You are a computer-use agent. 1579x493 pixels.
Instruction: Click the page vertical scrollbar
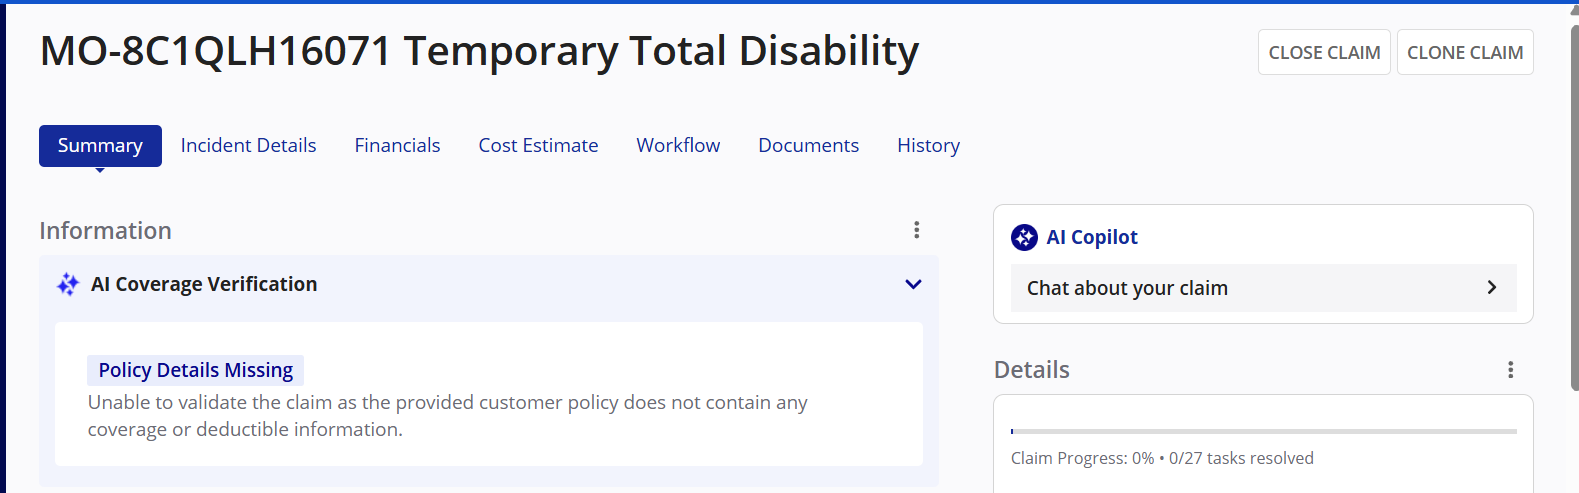[1574, 210]
